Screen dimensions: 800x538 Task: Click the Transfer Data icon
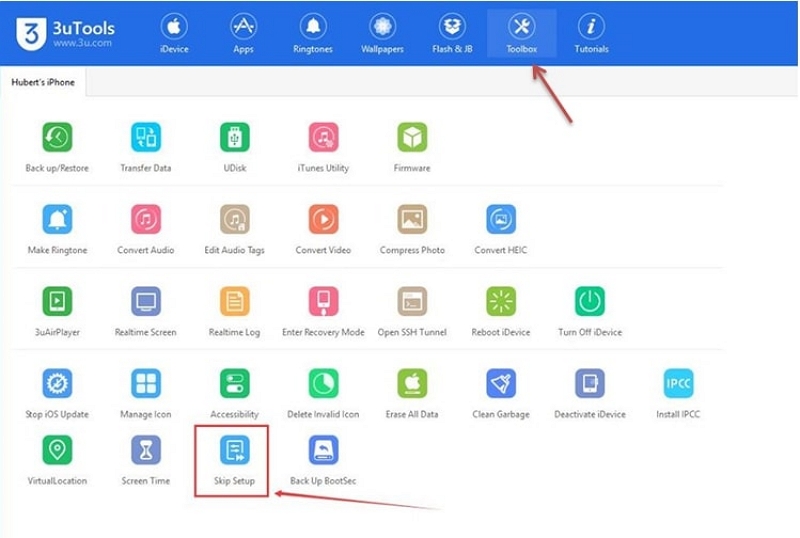tap(146, 138)
